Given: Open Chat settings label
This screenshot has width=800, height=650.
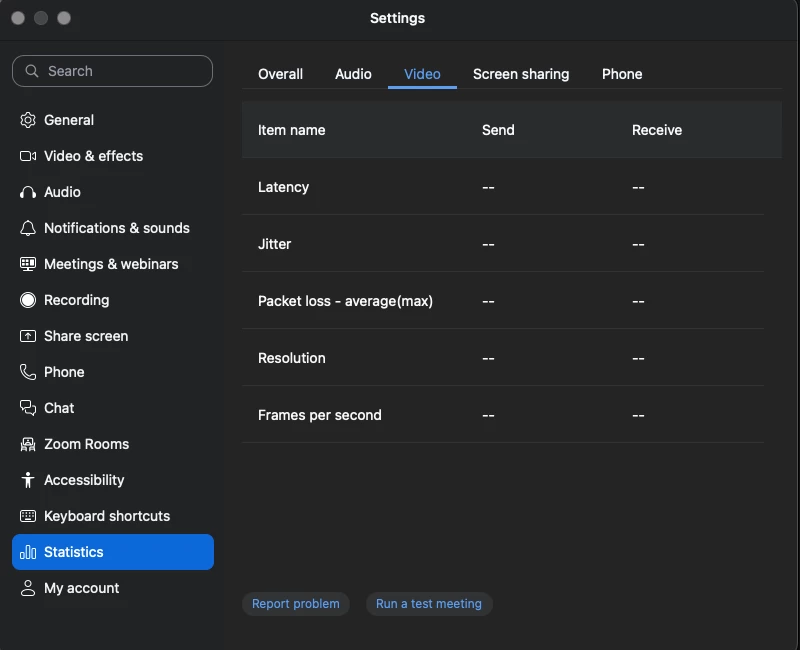Looking at the screenshot, I should (59, 408).
